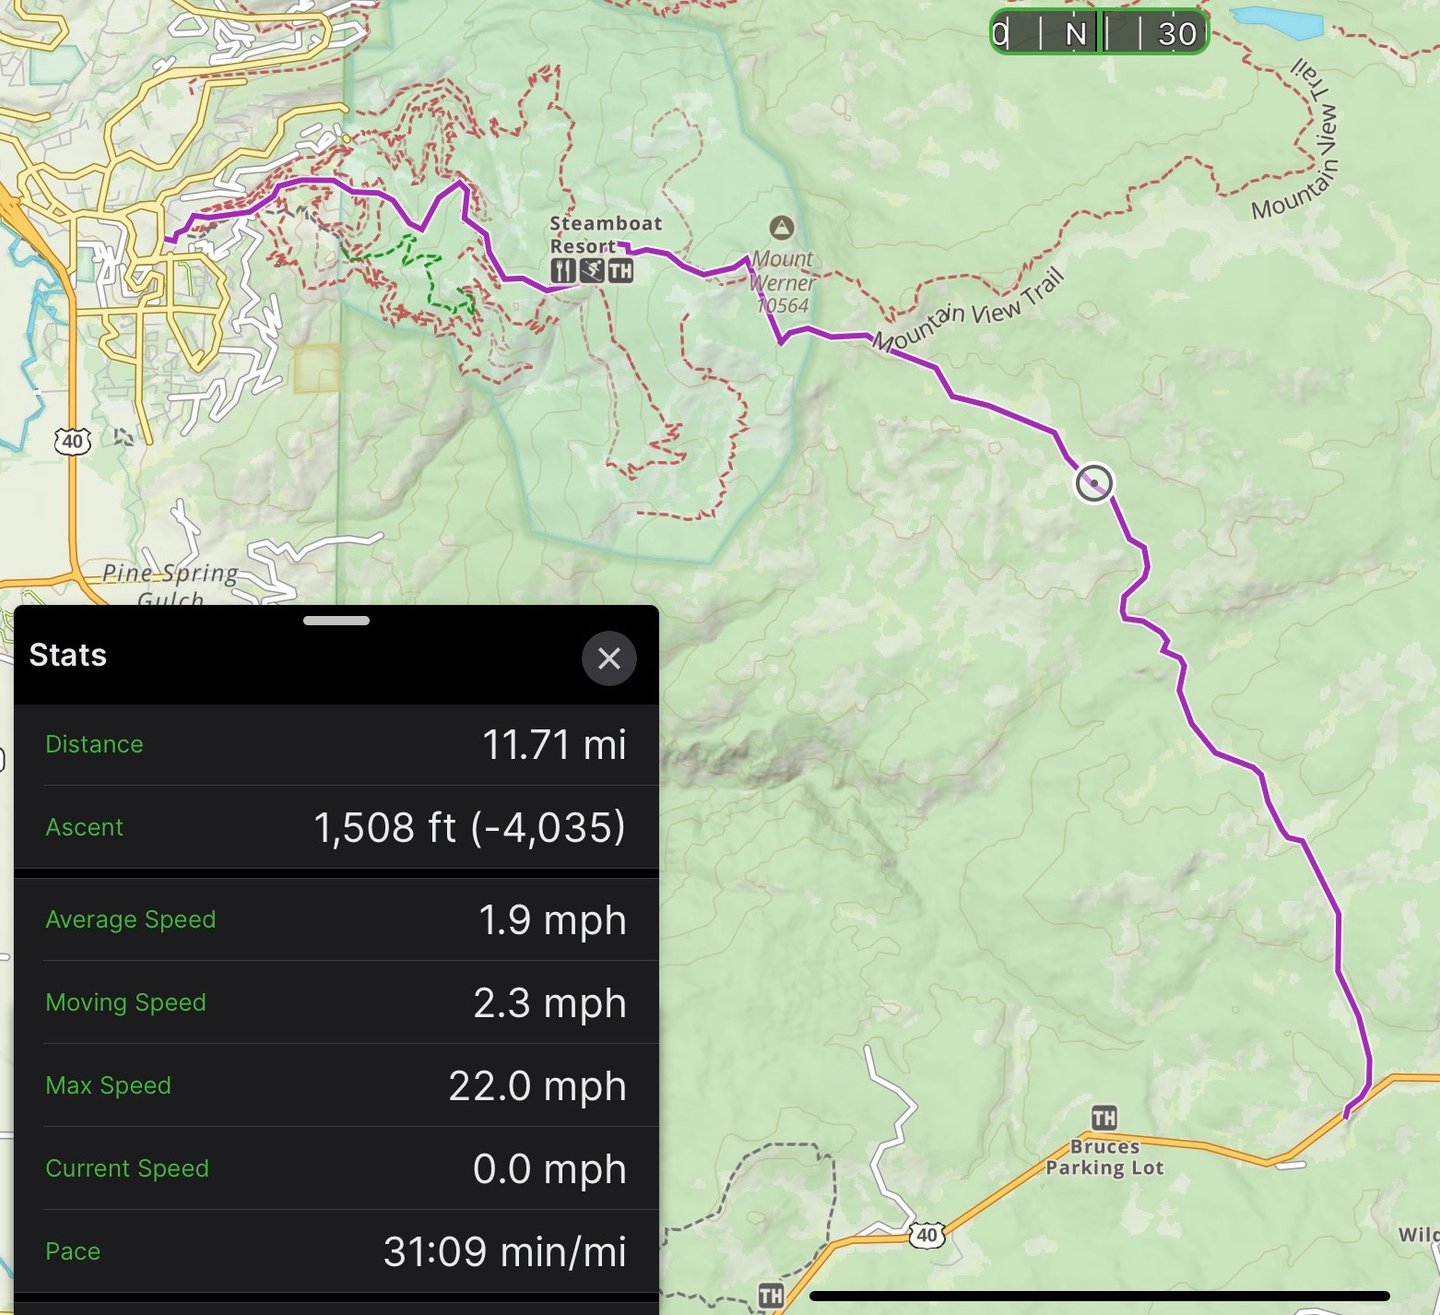Select the Distance label
1440x1315 pixels.
(94, 744)
